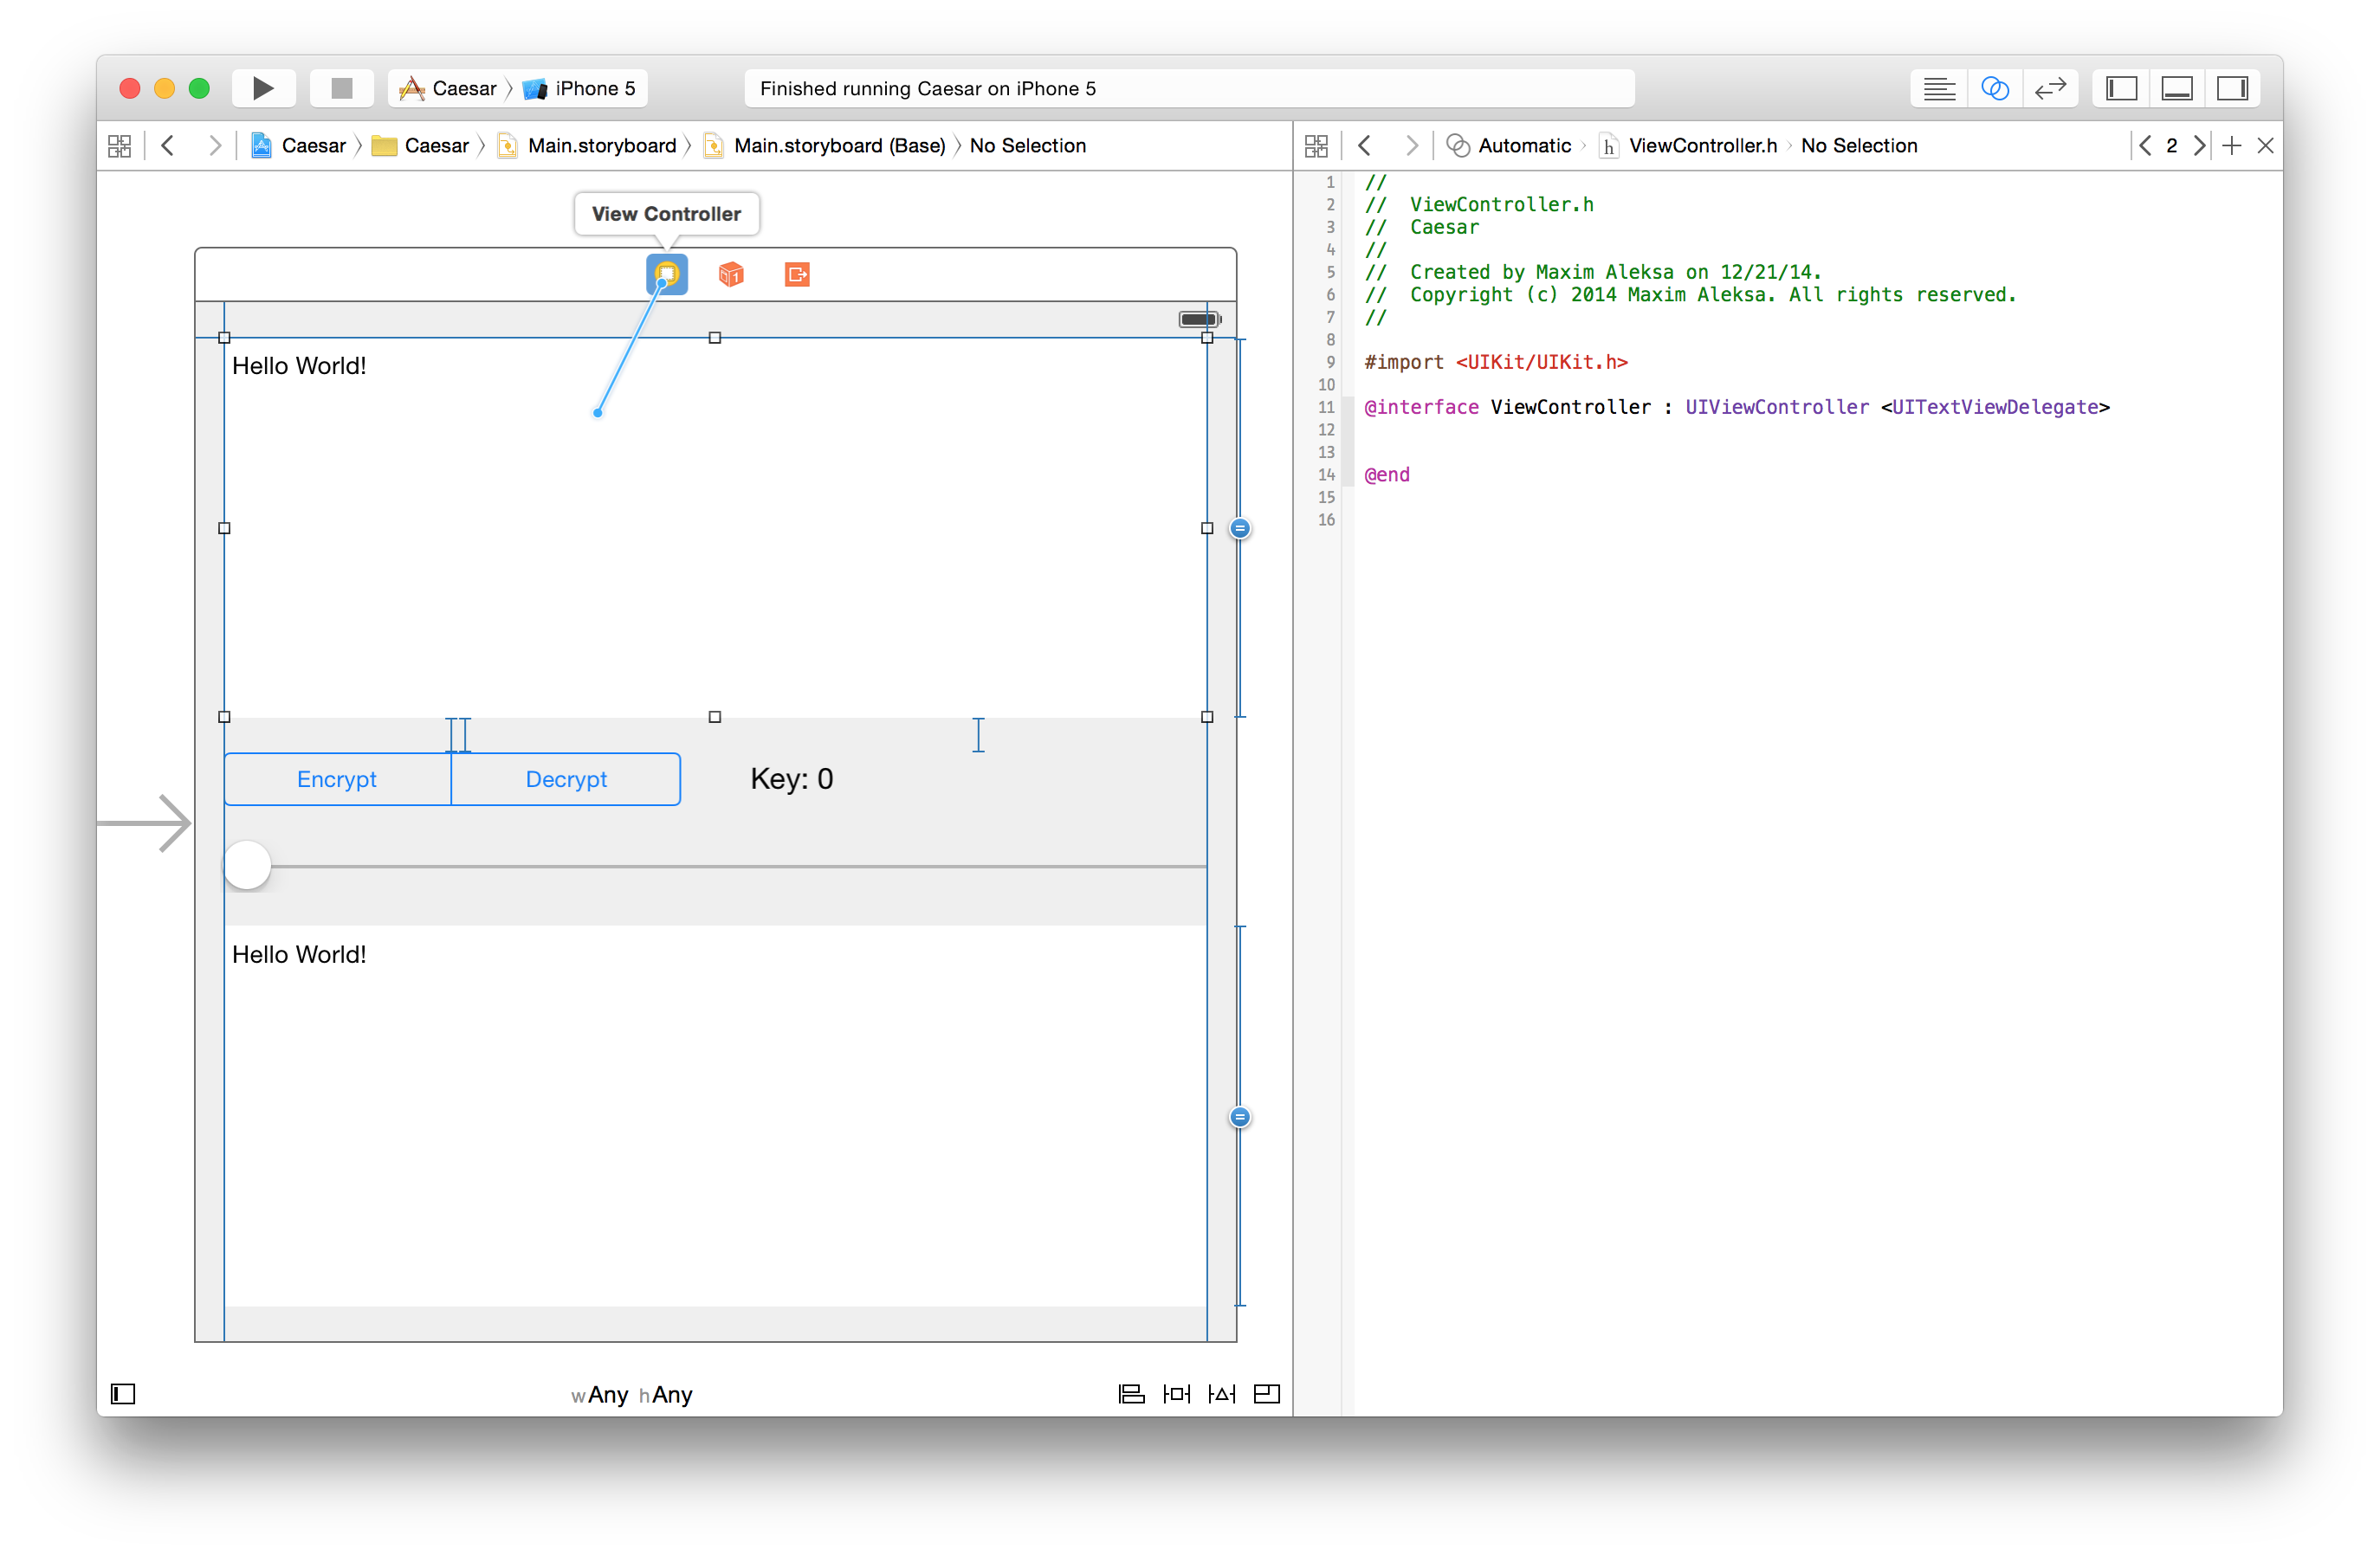Viewport: 2380px width, 1555px height.
Task: Click the @end line in code
Action: pos(1387,475)
